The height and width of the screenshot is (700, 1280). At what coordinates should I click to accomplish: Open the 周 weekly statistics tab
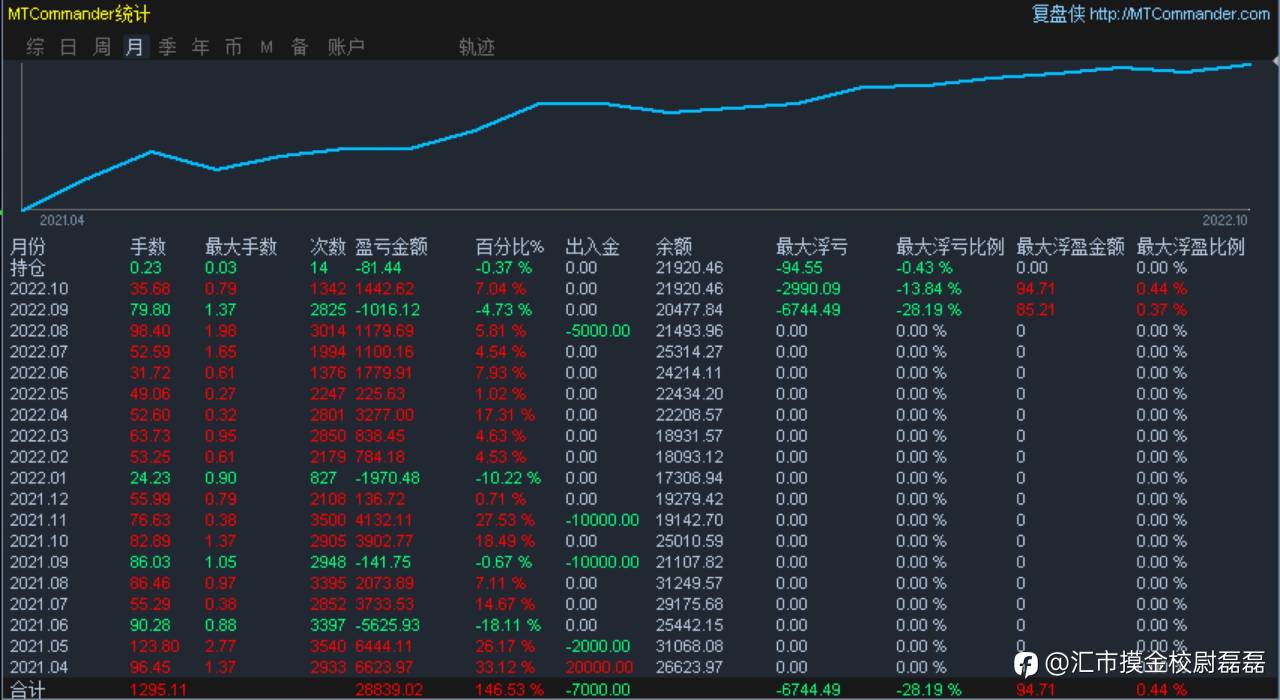pos(102,47)
